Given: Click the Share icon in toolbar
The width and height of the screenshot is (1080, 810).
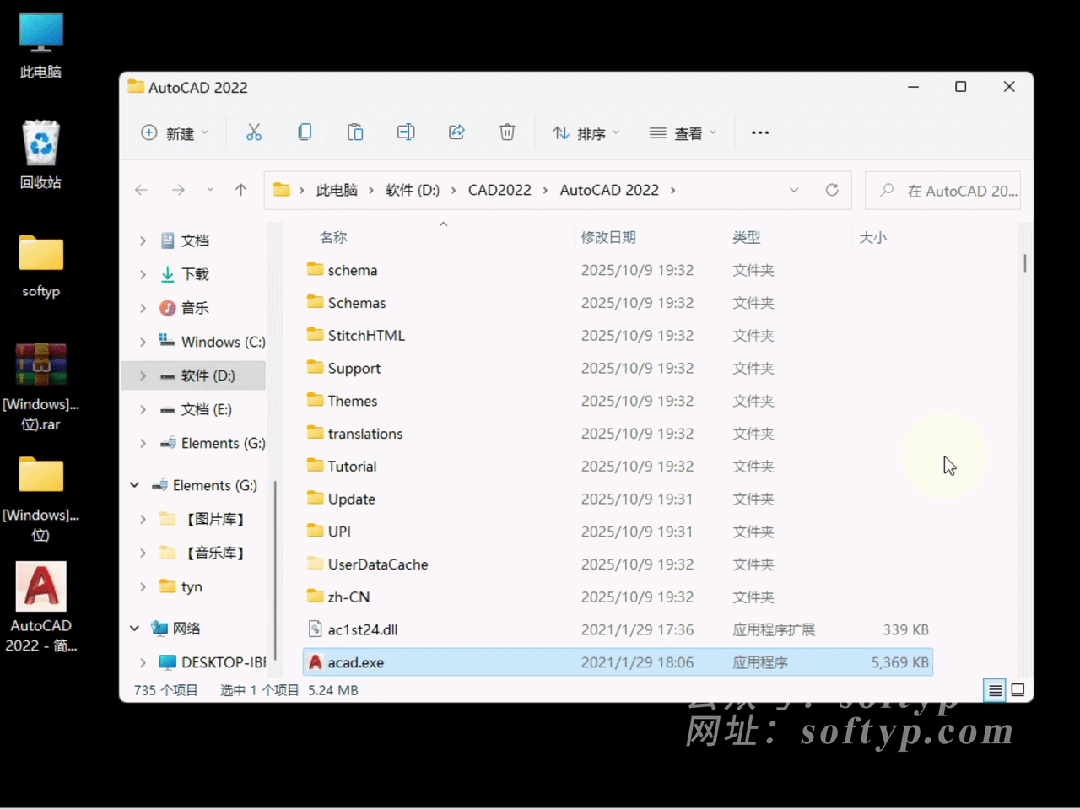Looking at the screenshot, I should [x=457, y=132].
